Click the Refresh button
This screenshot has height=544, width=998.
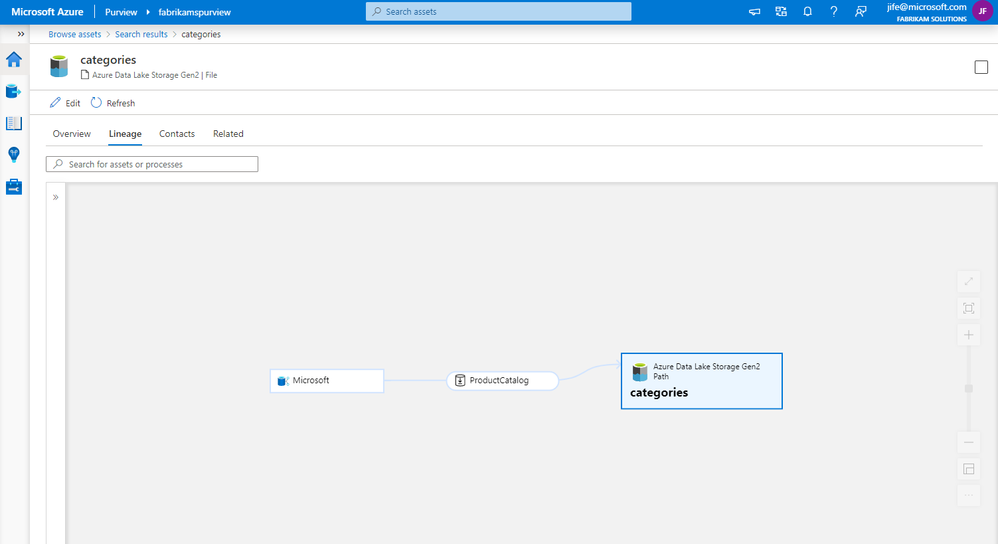coord(113,103)
